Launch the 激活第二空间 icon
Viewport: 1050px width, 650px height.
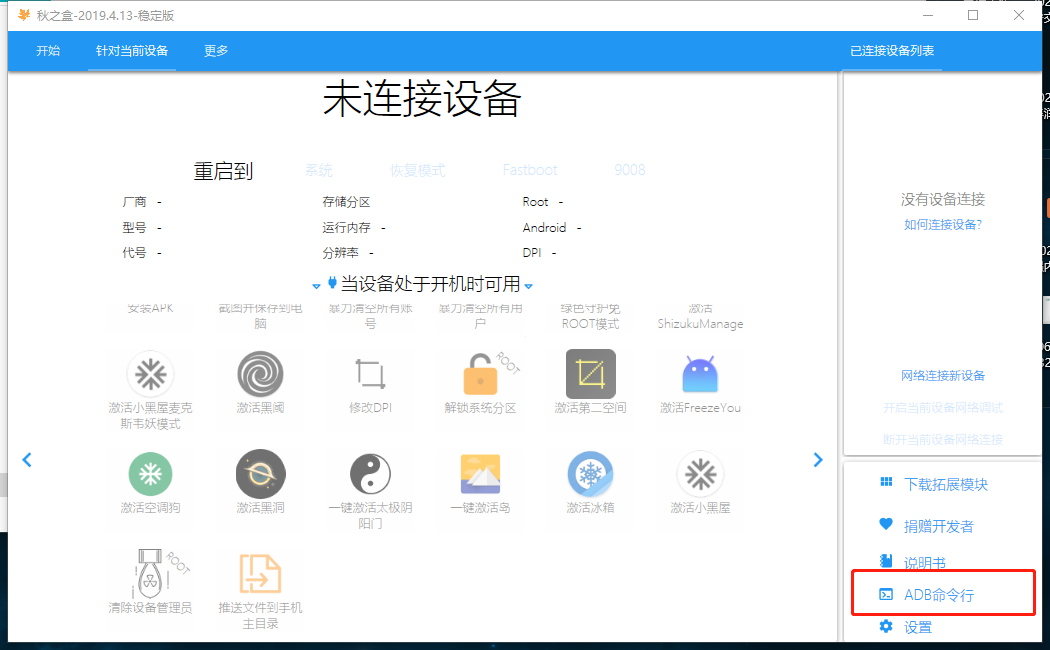[590, 375]
